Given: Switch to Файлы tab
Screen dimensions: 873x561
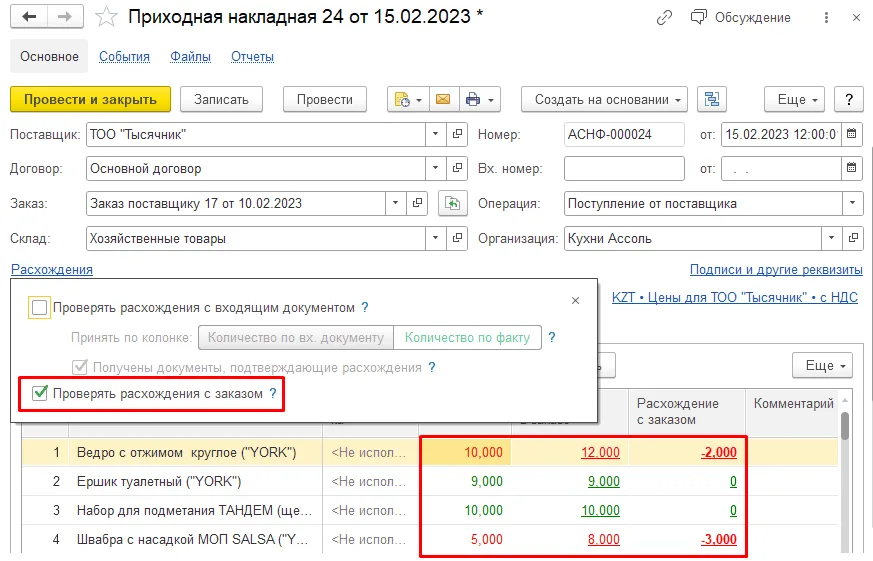Looking at the screenshot, I should (x=190, y=57).
